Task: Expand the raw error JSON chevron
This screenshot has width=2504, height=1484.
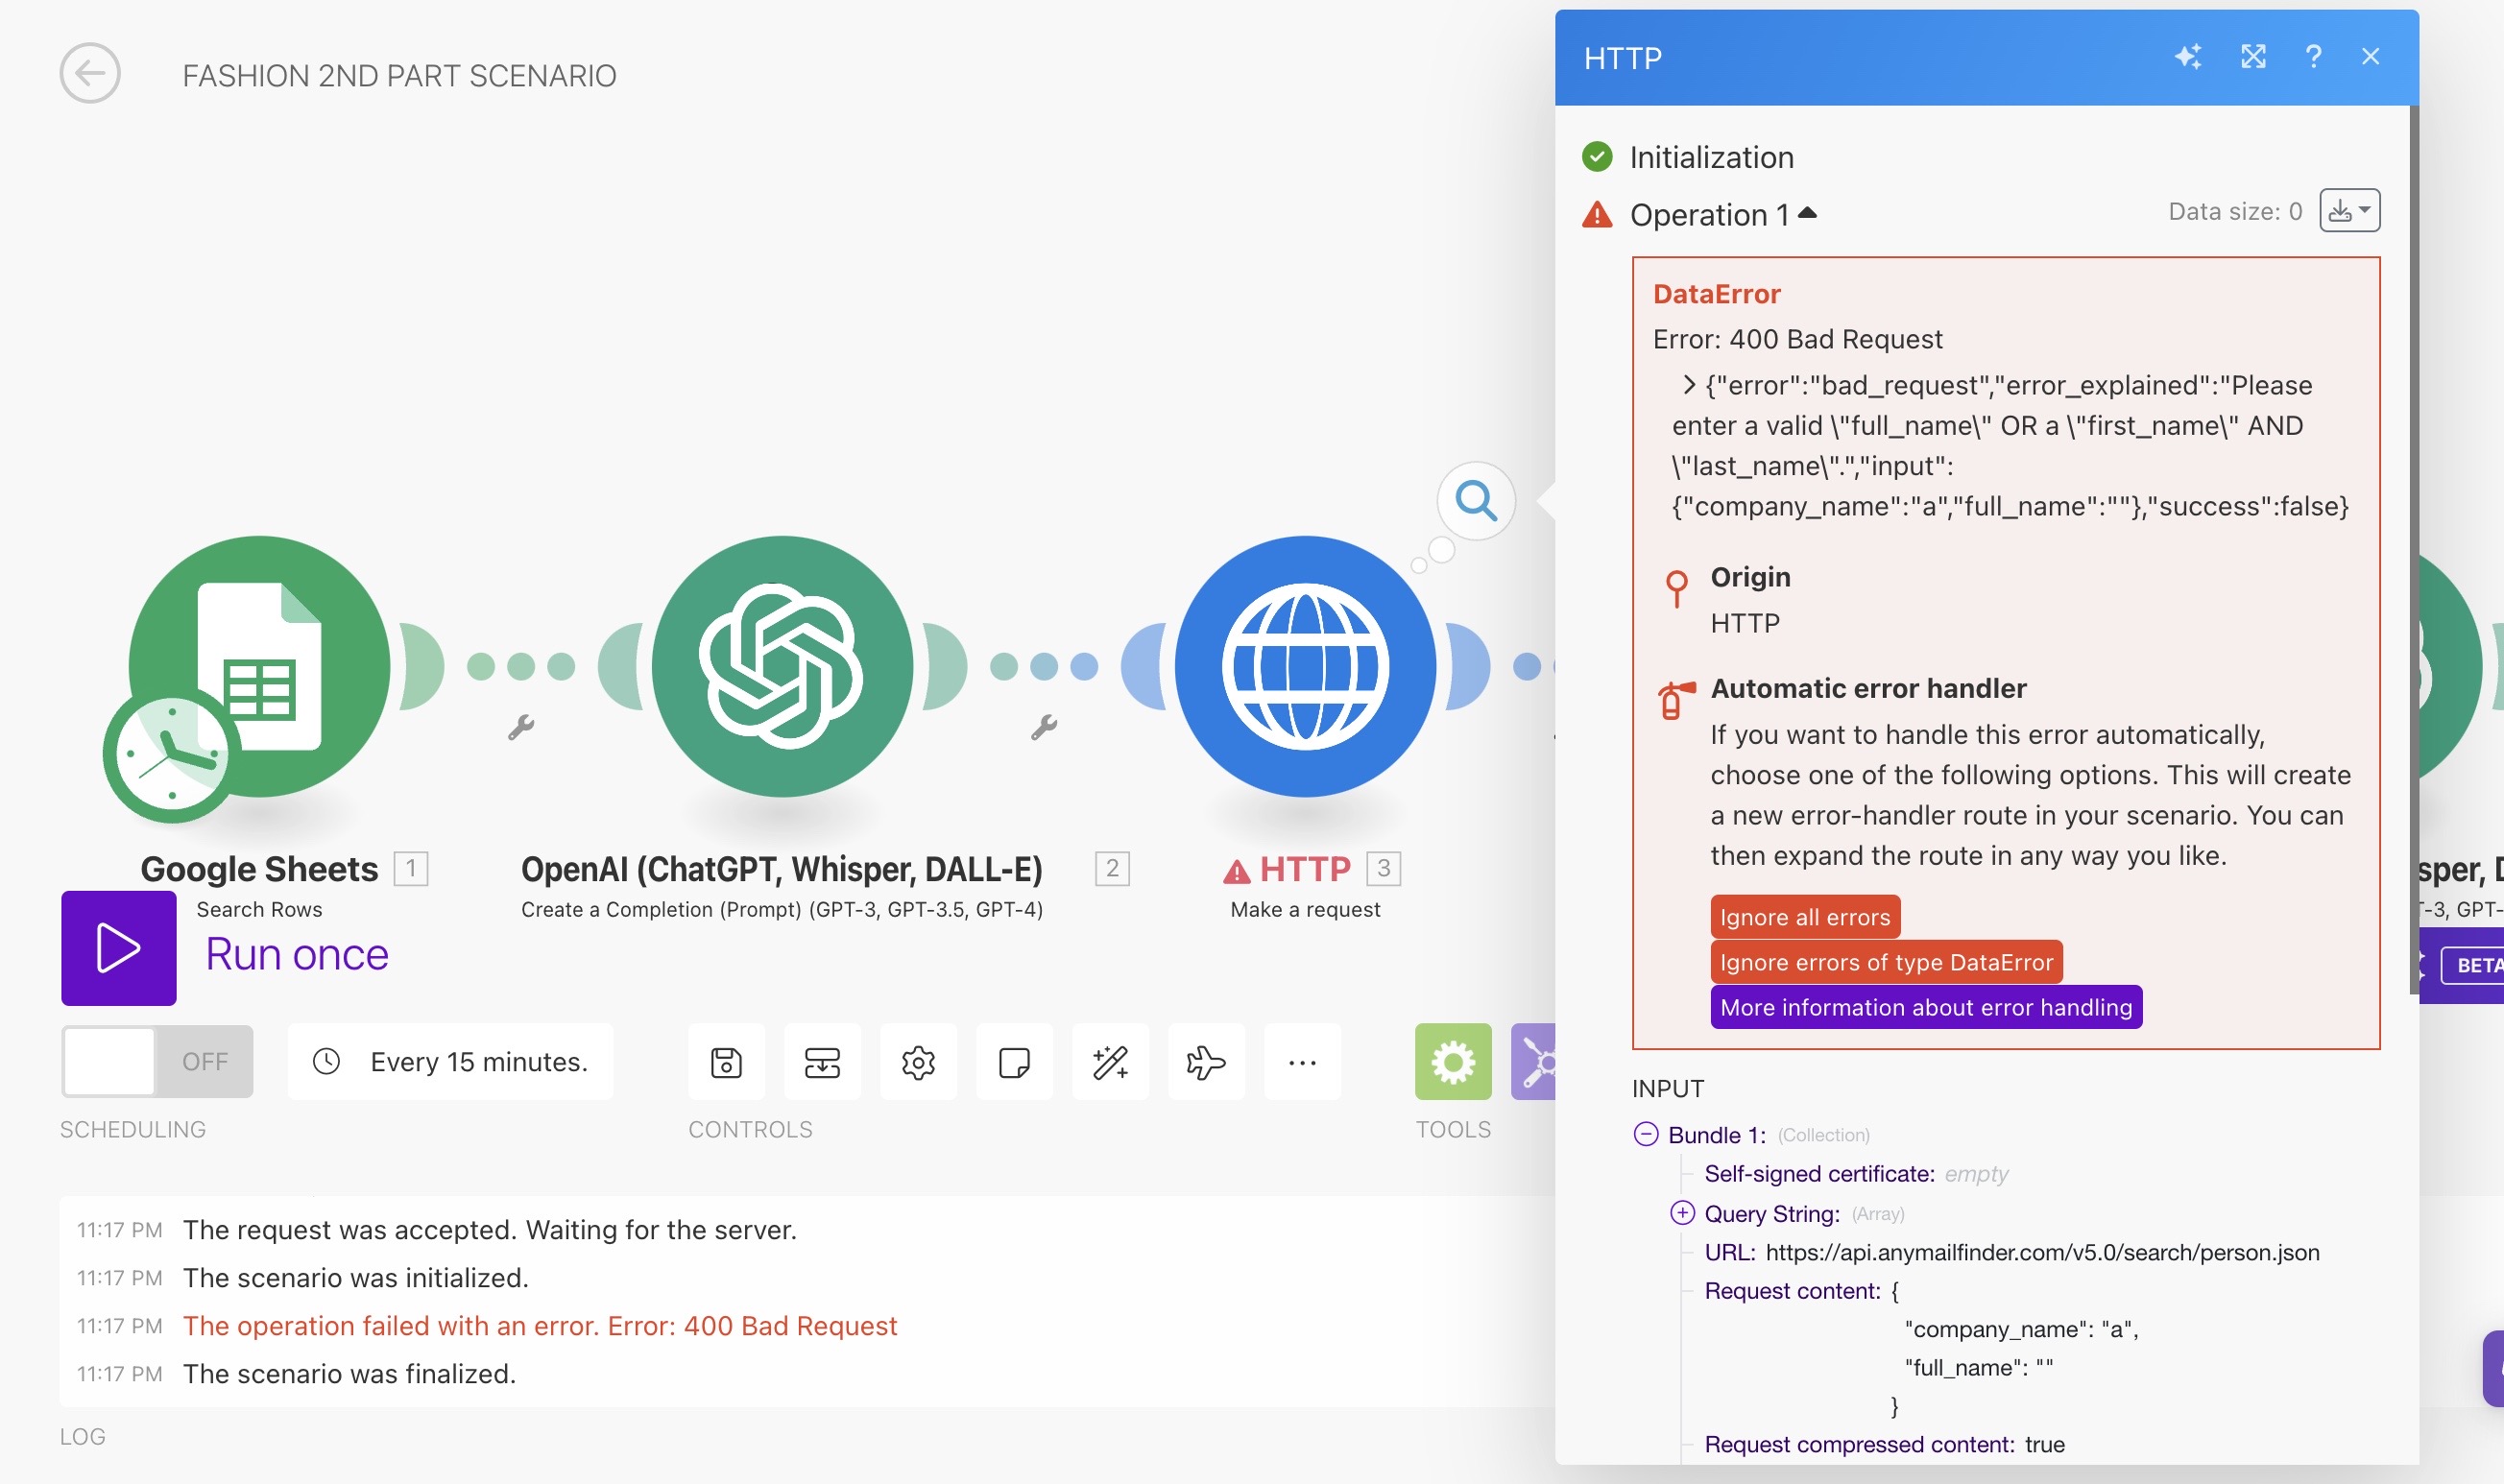Action: (1688, 385)
